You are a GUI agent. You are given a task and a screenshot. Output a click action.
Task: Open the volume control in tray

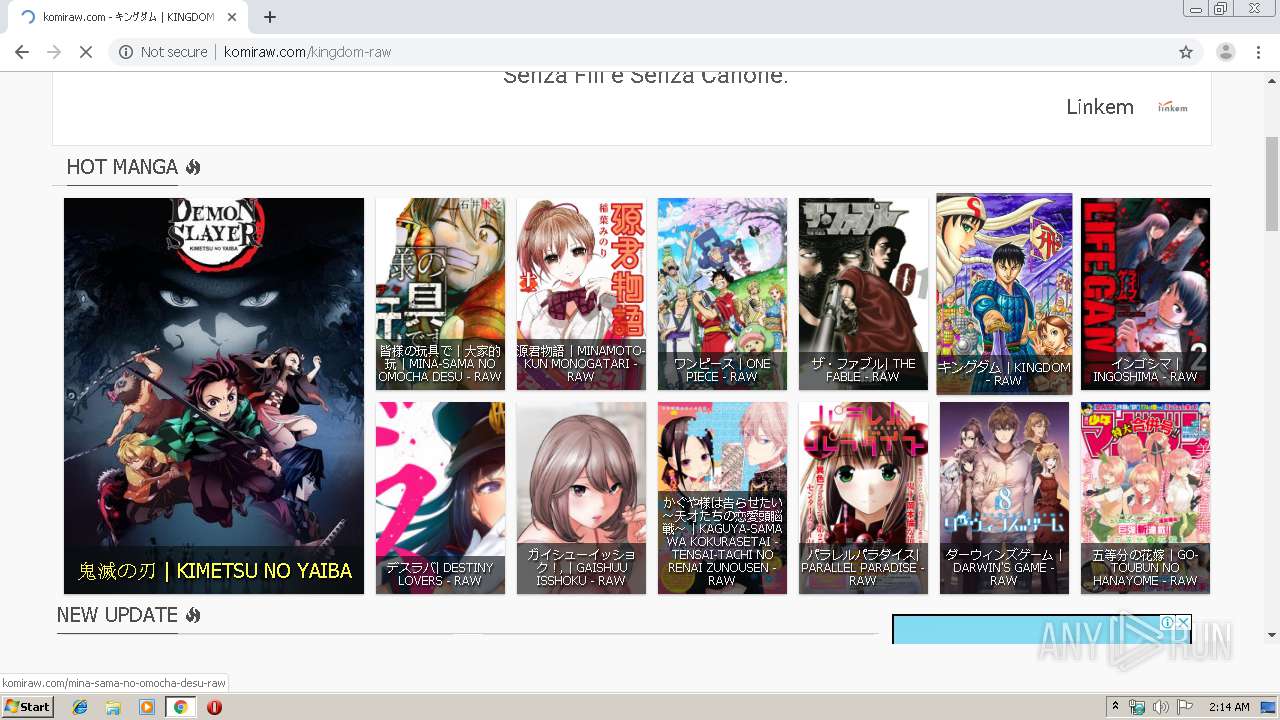(1160, 707)
